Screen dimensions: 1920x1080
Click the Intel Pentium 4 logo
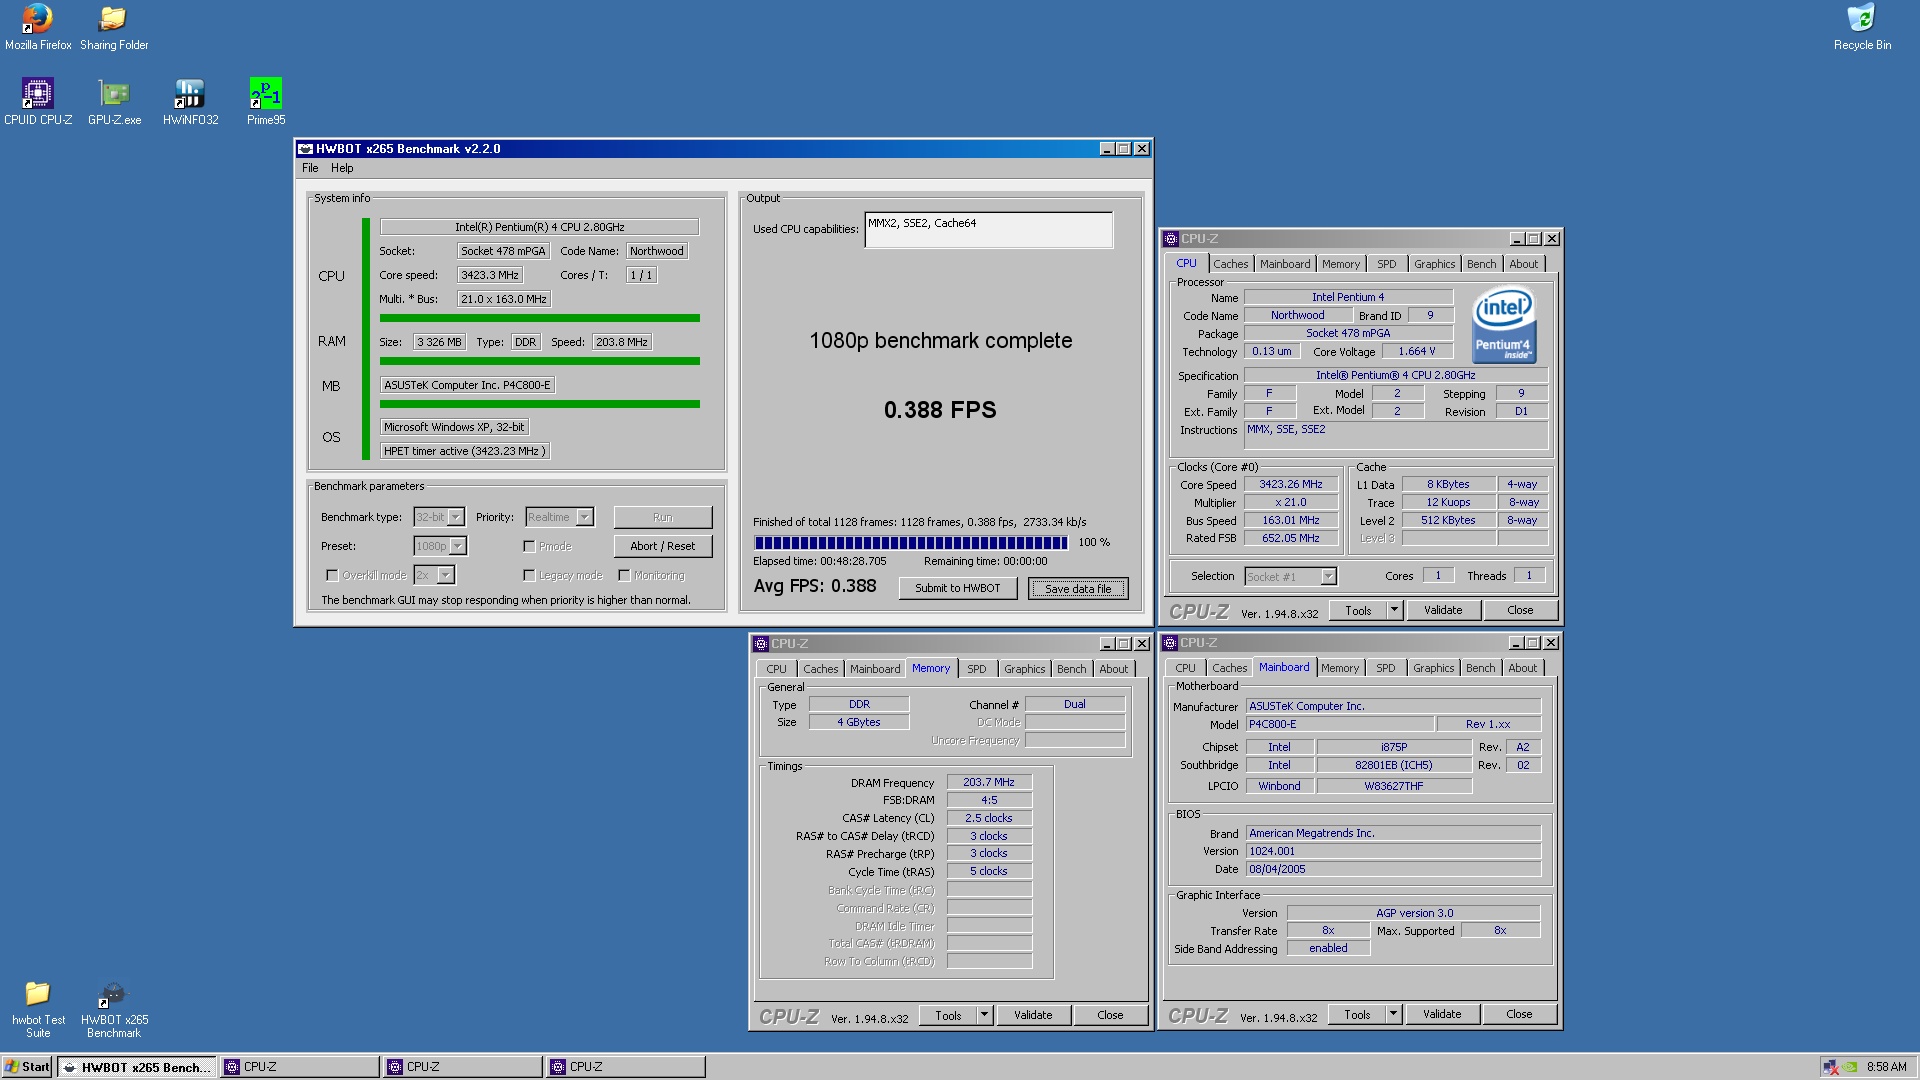point(1503,325)
